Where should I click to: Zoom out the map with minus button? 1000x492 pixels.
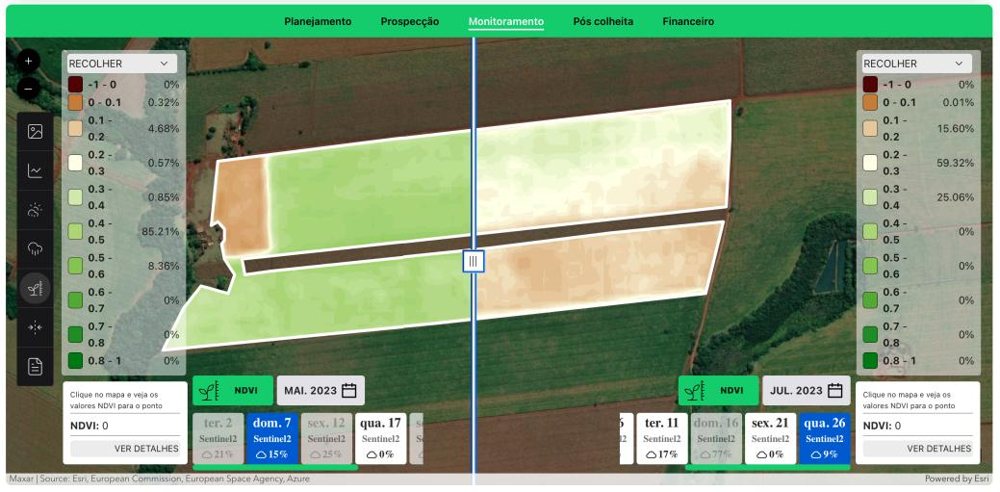click(28, 89)
